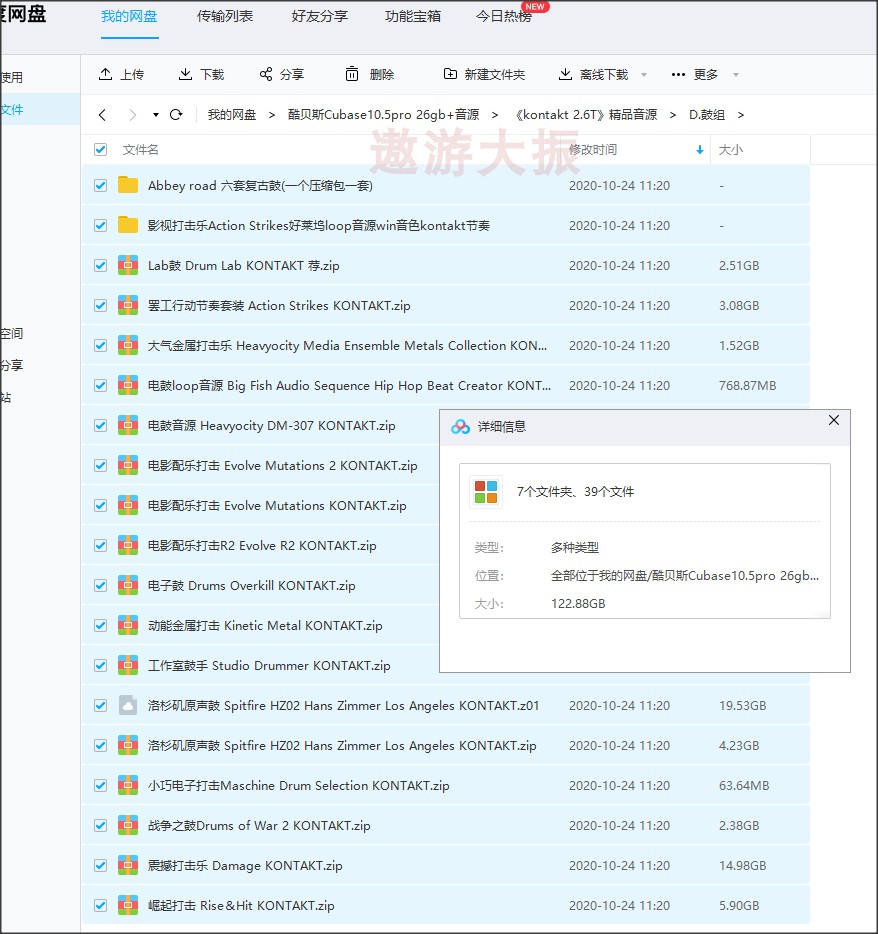Screen dimensions: 878x934
Task: Uncheck the Evolve Mutations 2 KONTAKT checkbox
Action: (101, 465)
